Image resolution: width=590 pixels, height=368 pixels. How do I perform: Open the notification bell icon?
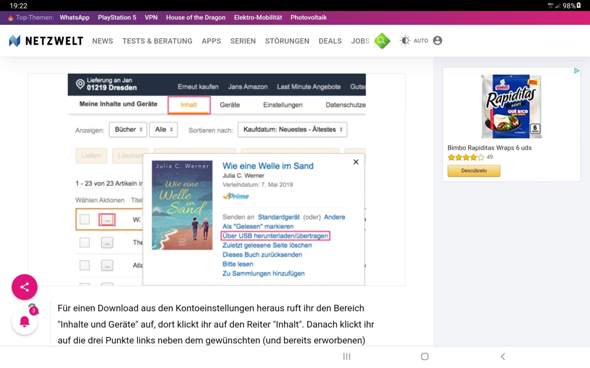[24, 322]
